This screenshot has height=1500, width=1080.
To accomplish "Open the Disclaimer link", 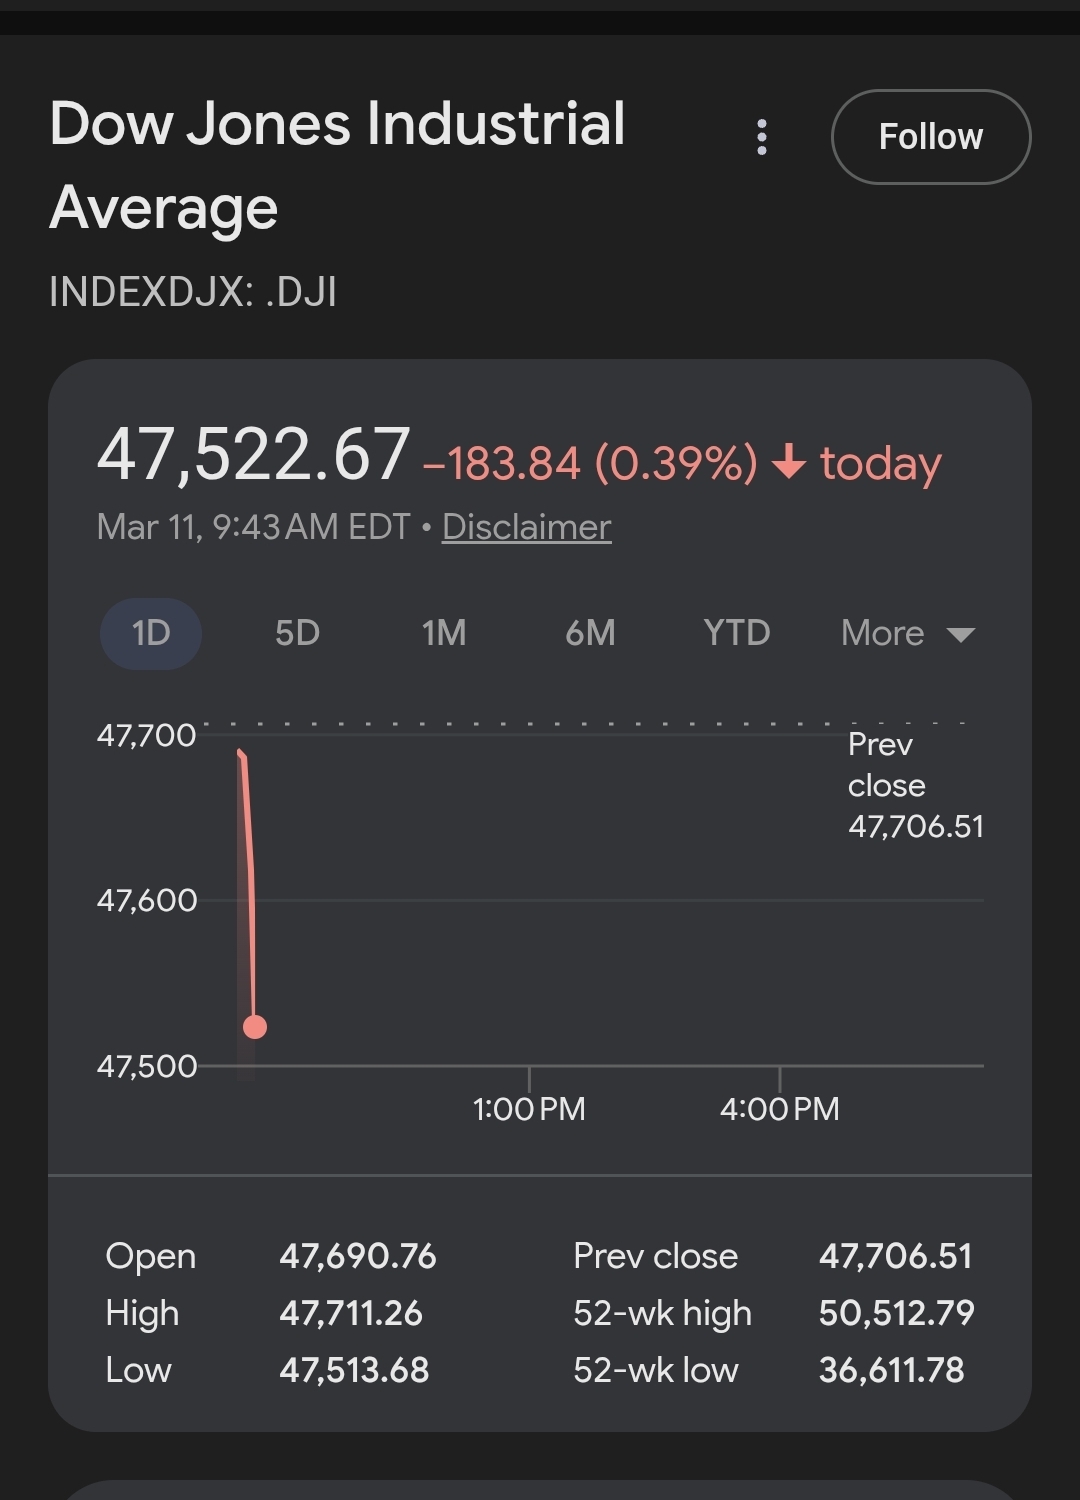I will [526, 527].
